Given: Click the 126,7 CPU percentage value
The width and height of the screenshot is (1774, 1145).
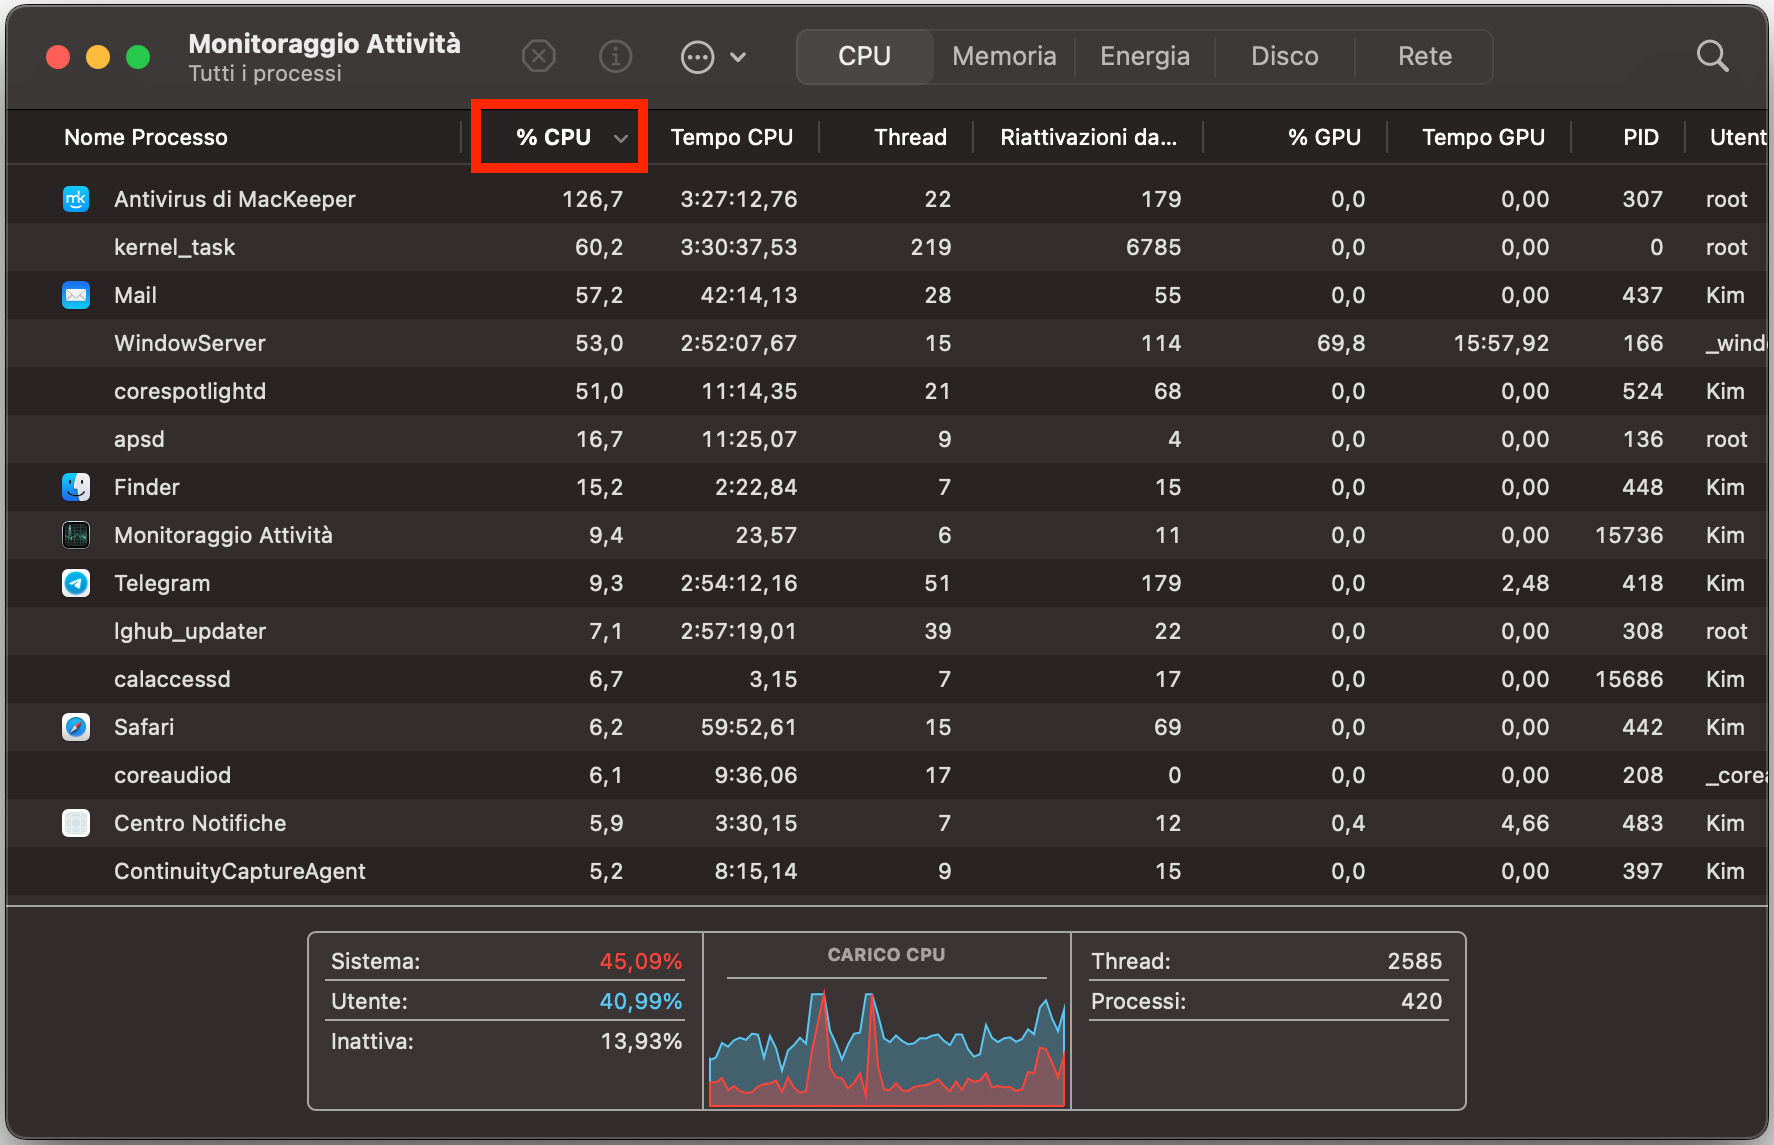Looking at the screenshot, I should (592, 199).
